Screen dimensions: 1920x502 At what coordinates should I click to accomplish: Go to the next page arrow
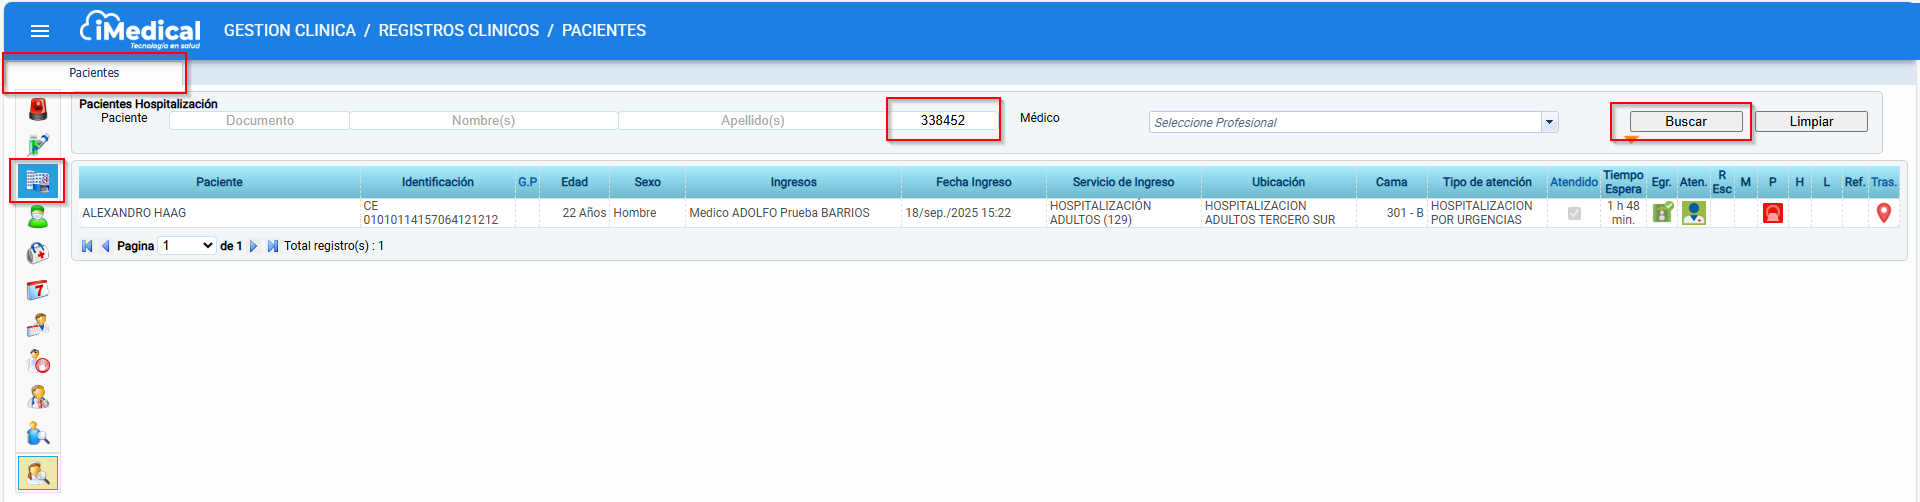(x=254, y=246)
